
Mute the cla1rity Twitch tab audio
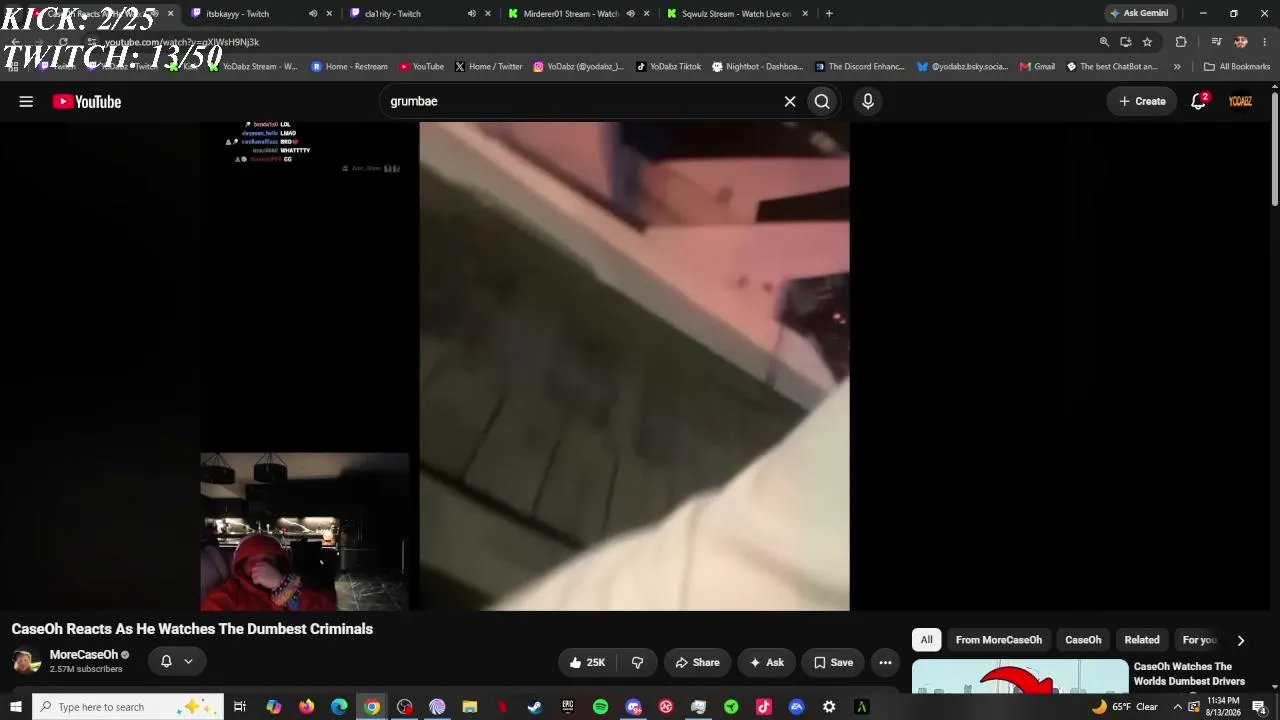click(x=472, y=14)
